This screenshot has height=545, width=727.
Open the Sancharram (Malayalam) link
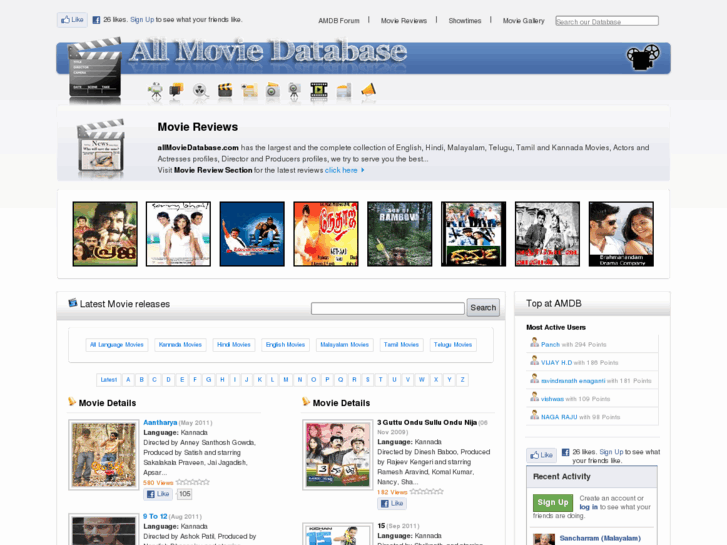click(x=600, y=539)
